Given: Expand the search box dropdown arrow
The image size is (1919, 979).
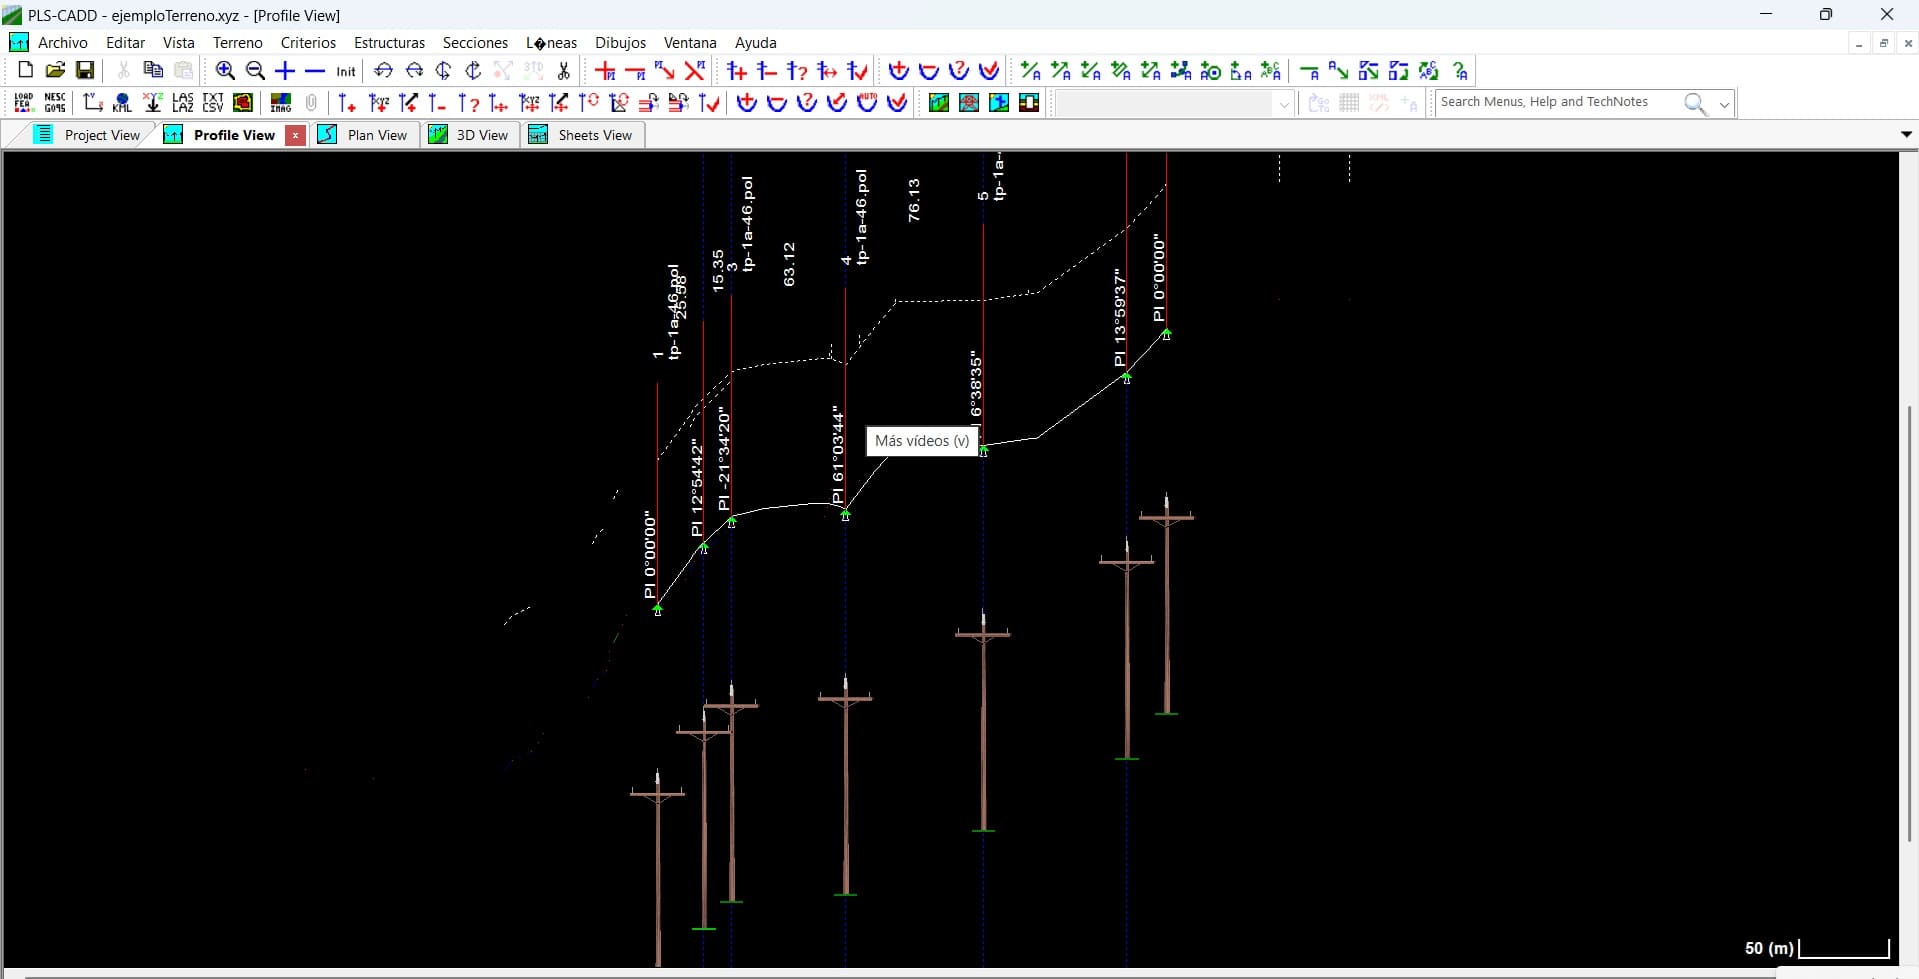Looking at the screenshot, I should click(1724, 104).
